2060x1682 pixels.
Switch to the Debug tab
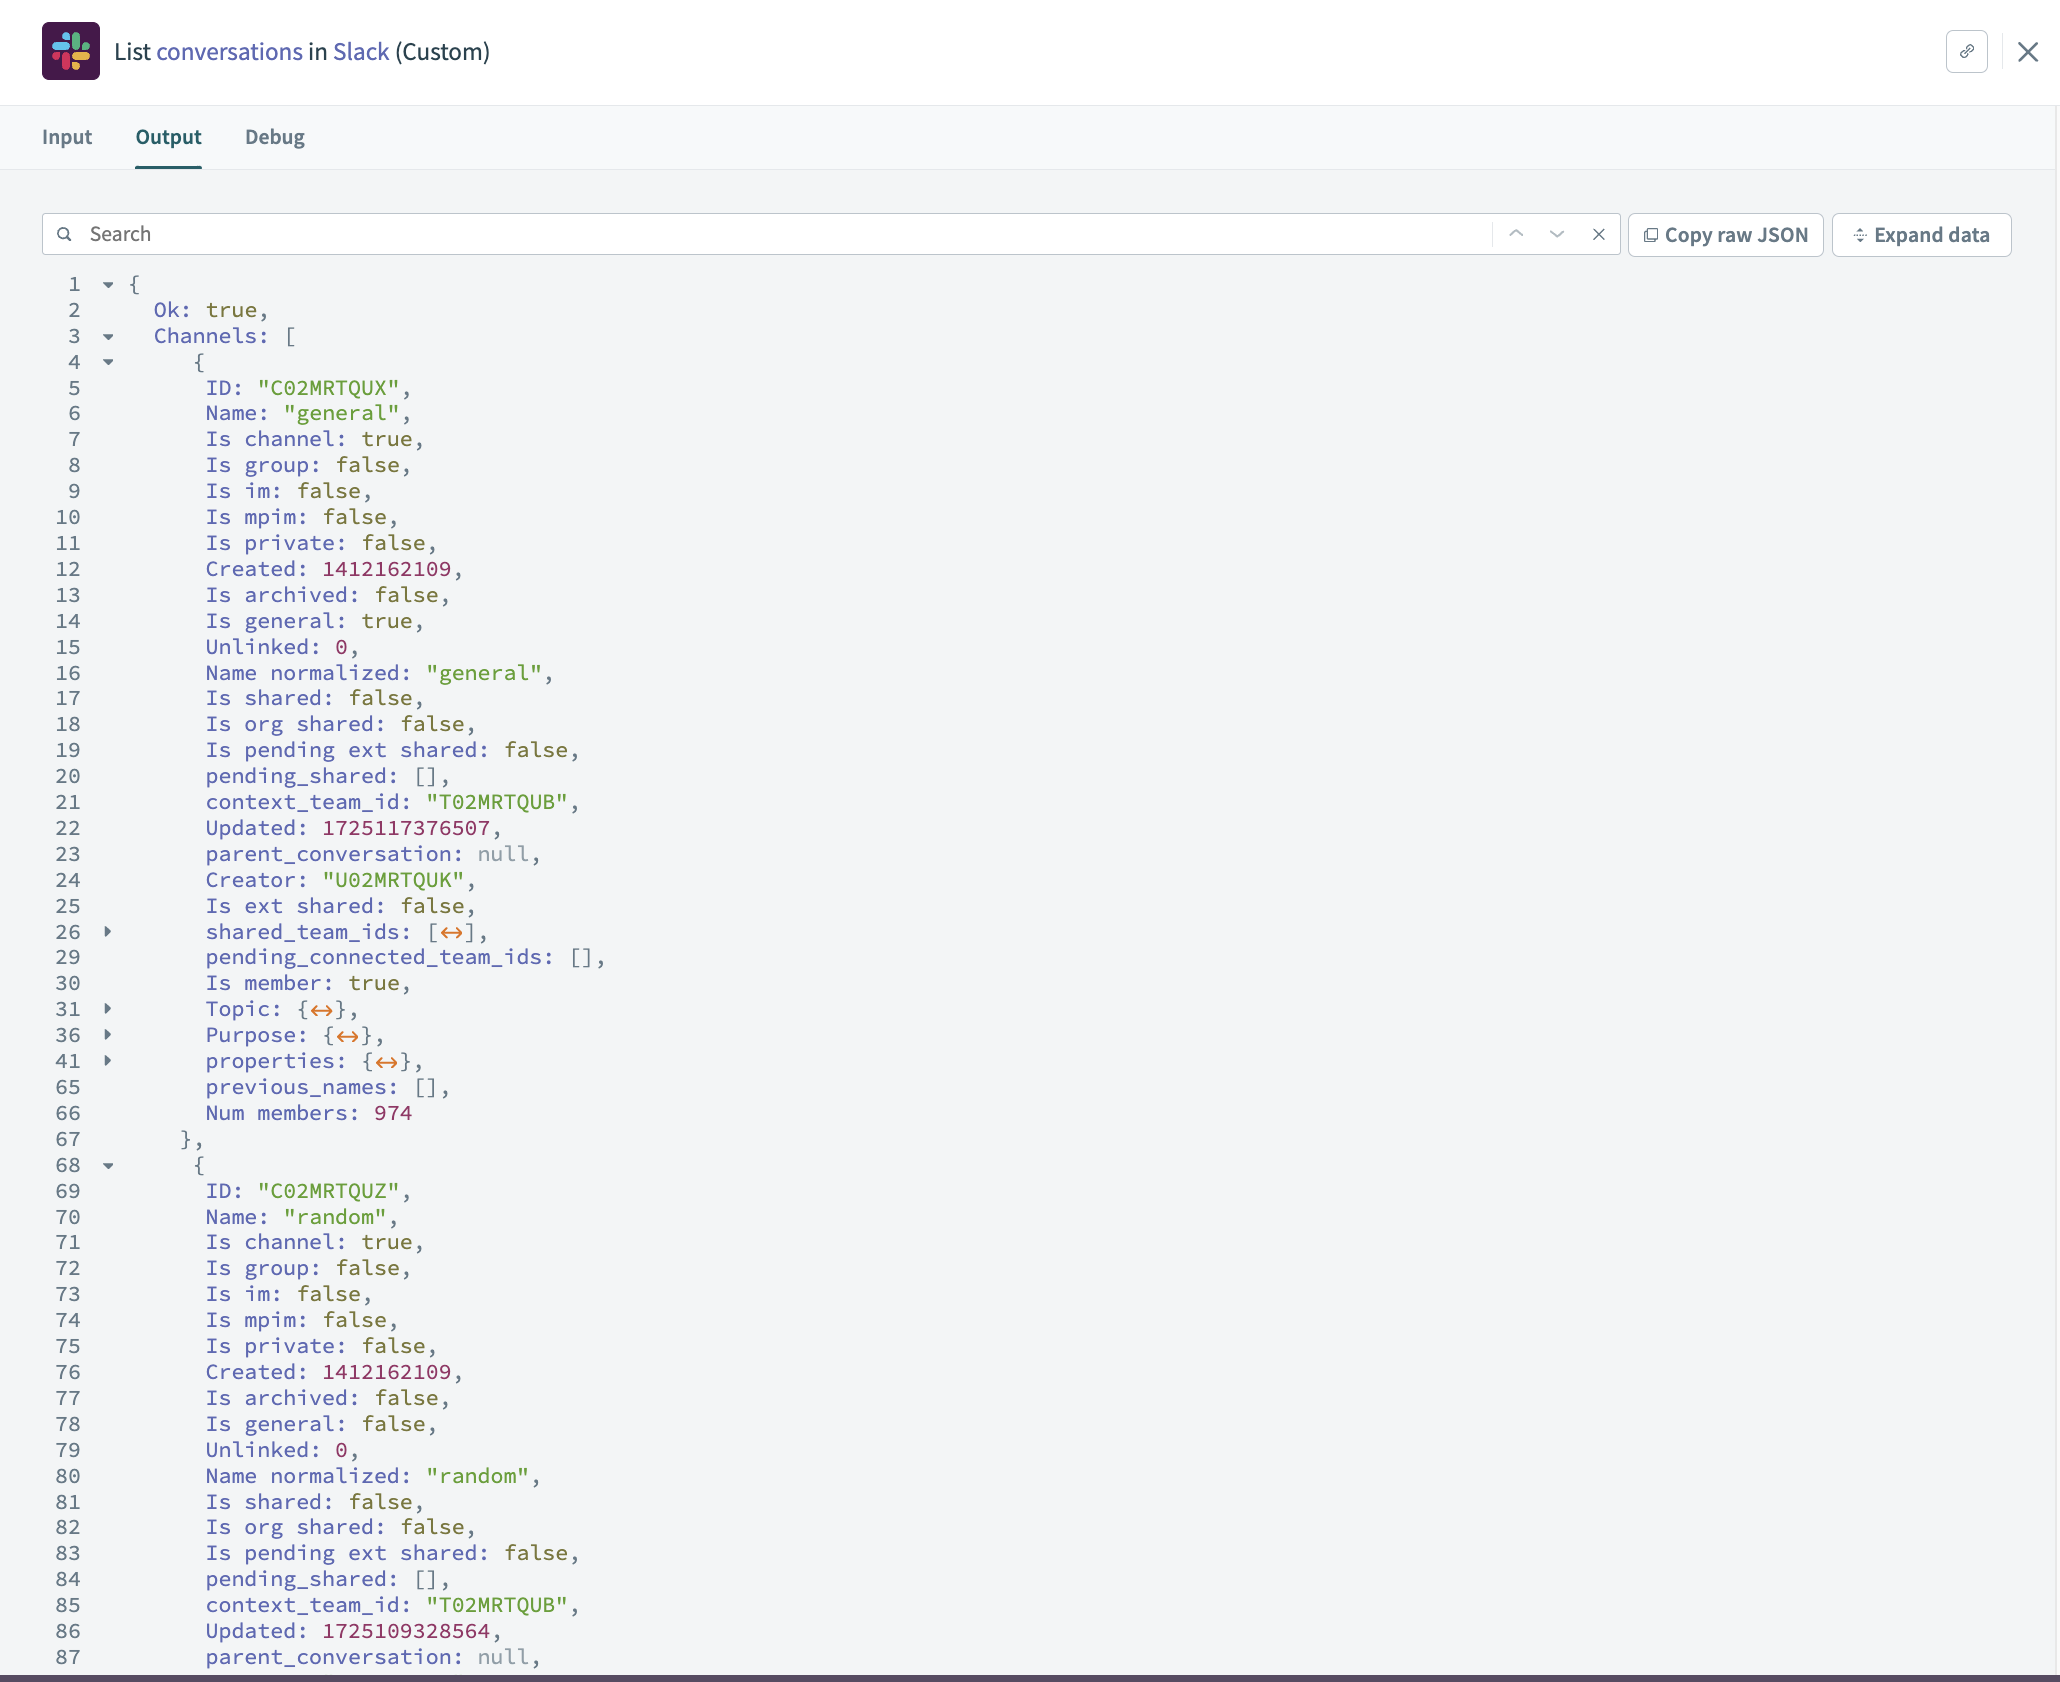point(274,137)
